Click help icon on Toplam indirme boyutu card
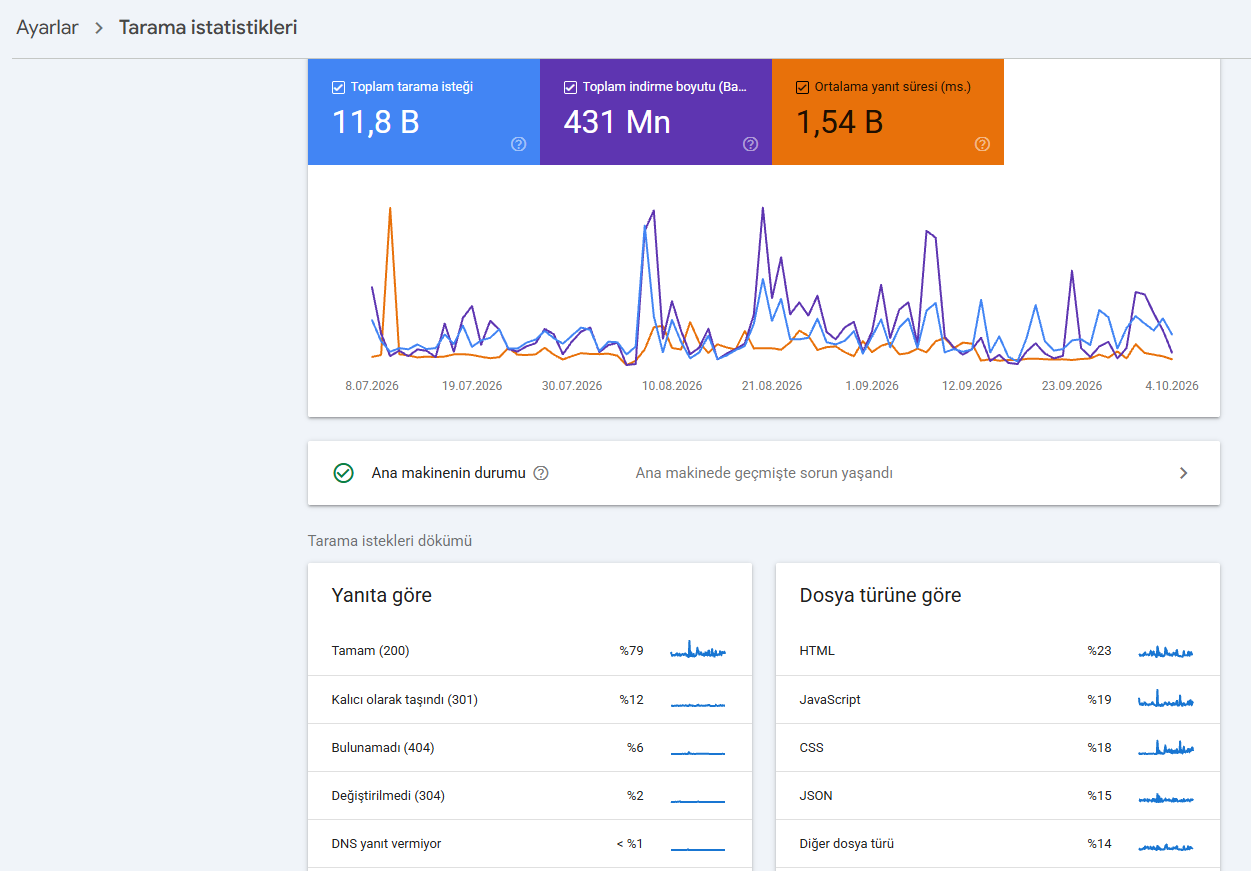 point(750,144)
